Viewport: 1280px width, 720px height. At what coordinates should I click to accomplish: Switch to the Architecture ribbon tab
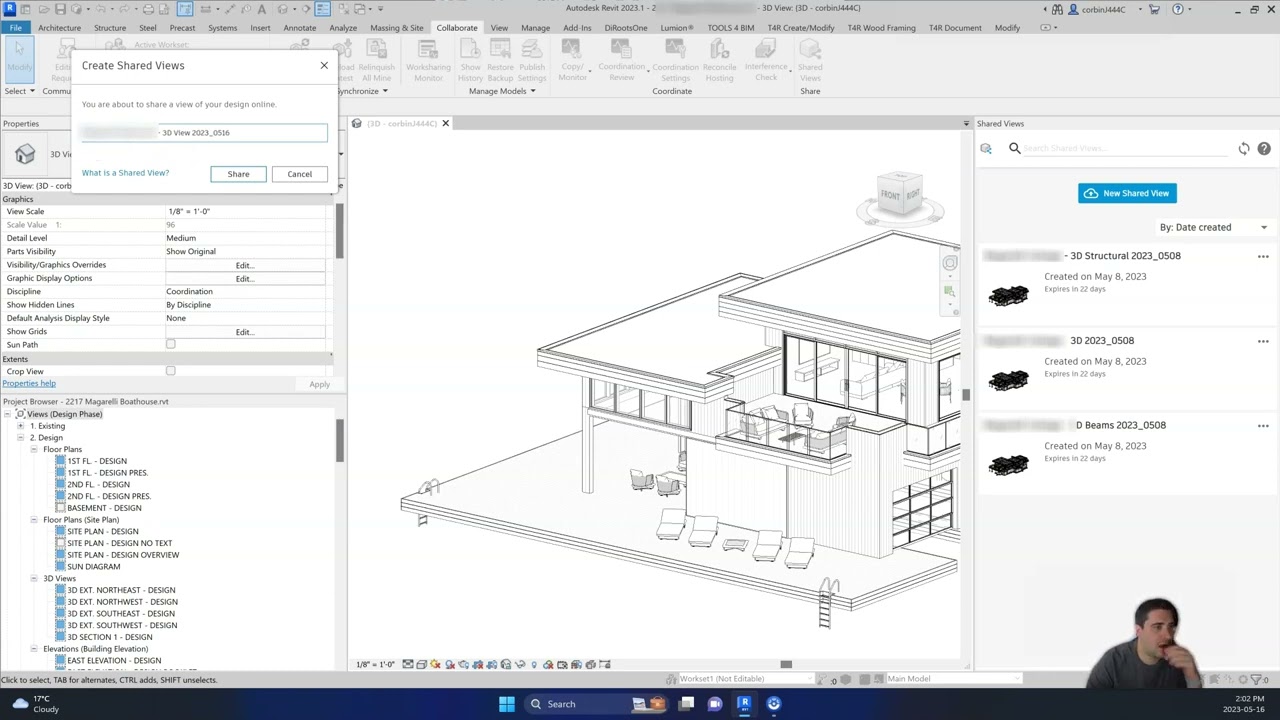point(59,28)
